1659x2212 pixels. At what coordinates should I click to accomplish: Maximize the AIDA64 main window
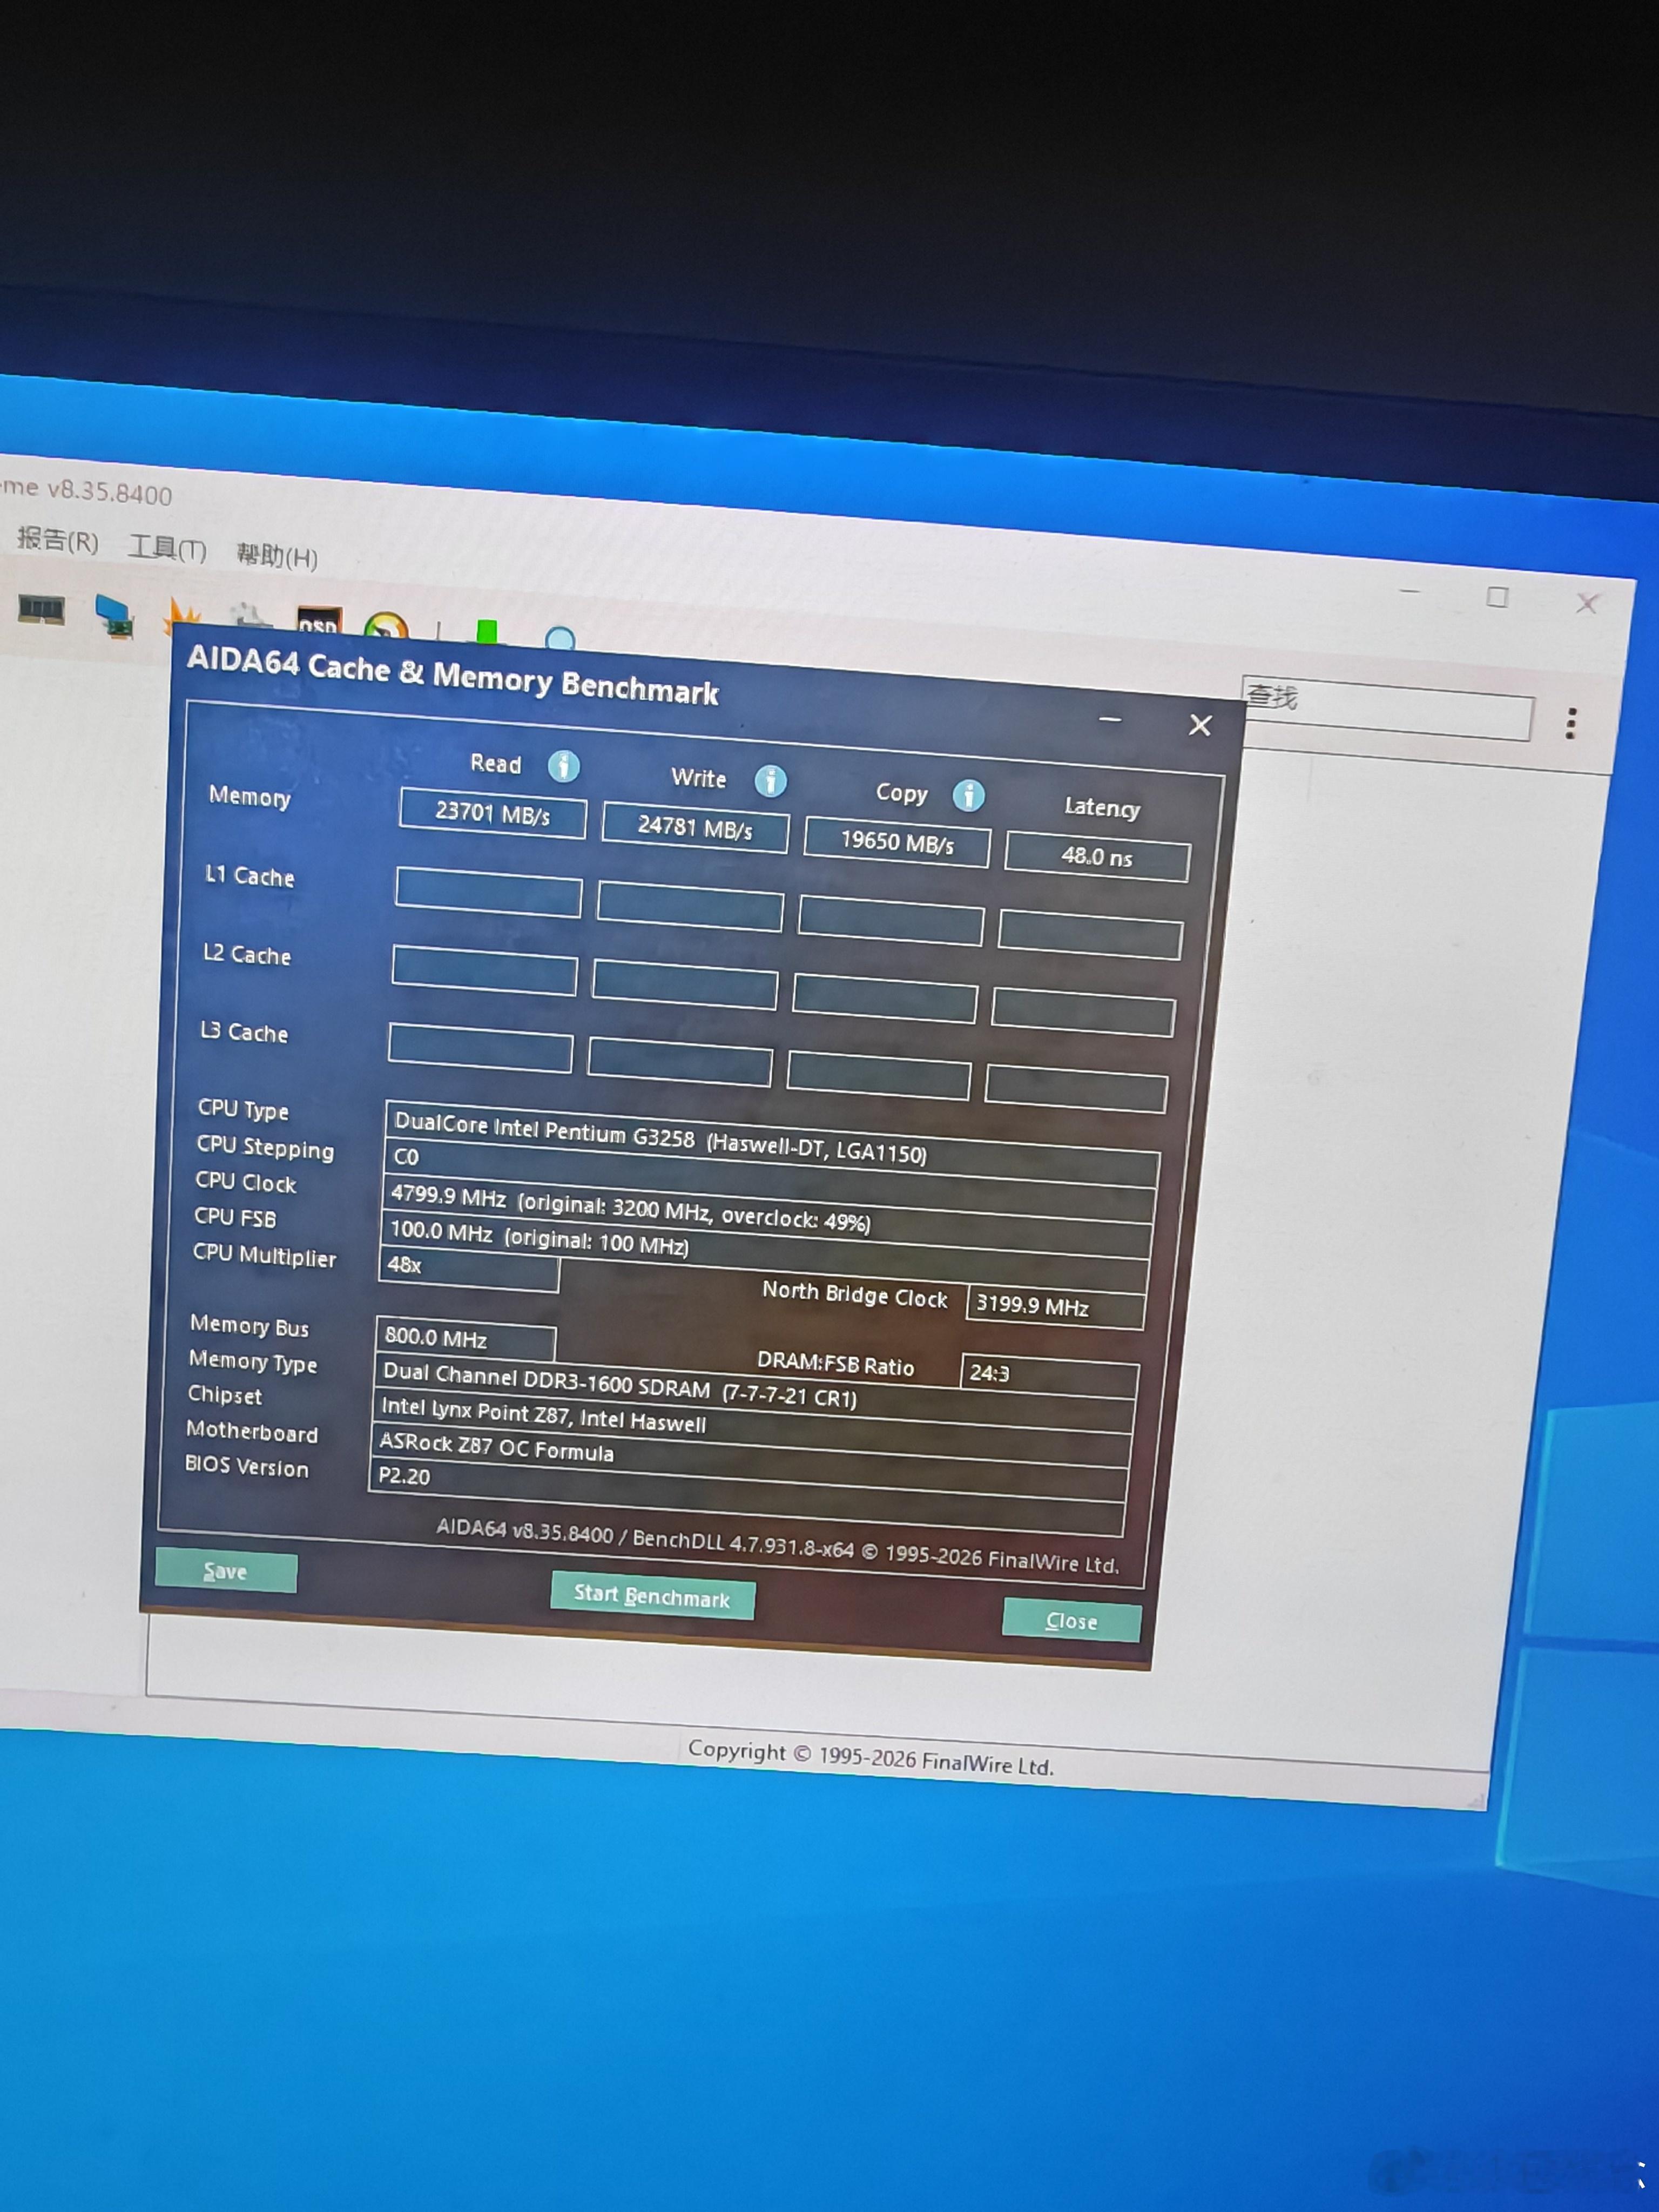[1497, 597]
